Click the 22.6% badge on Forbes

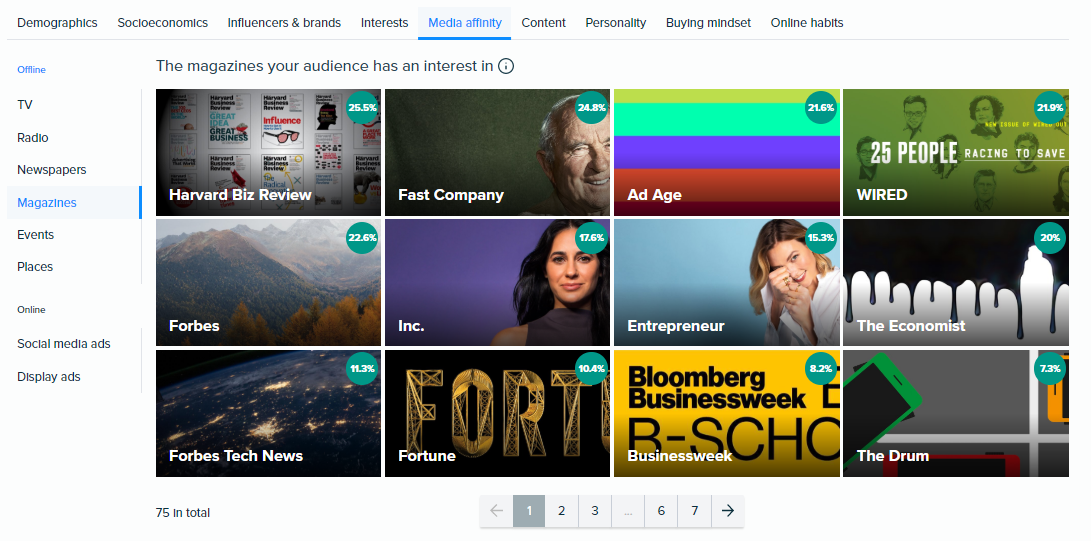pyautogui.click(x=362, y=238)
